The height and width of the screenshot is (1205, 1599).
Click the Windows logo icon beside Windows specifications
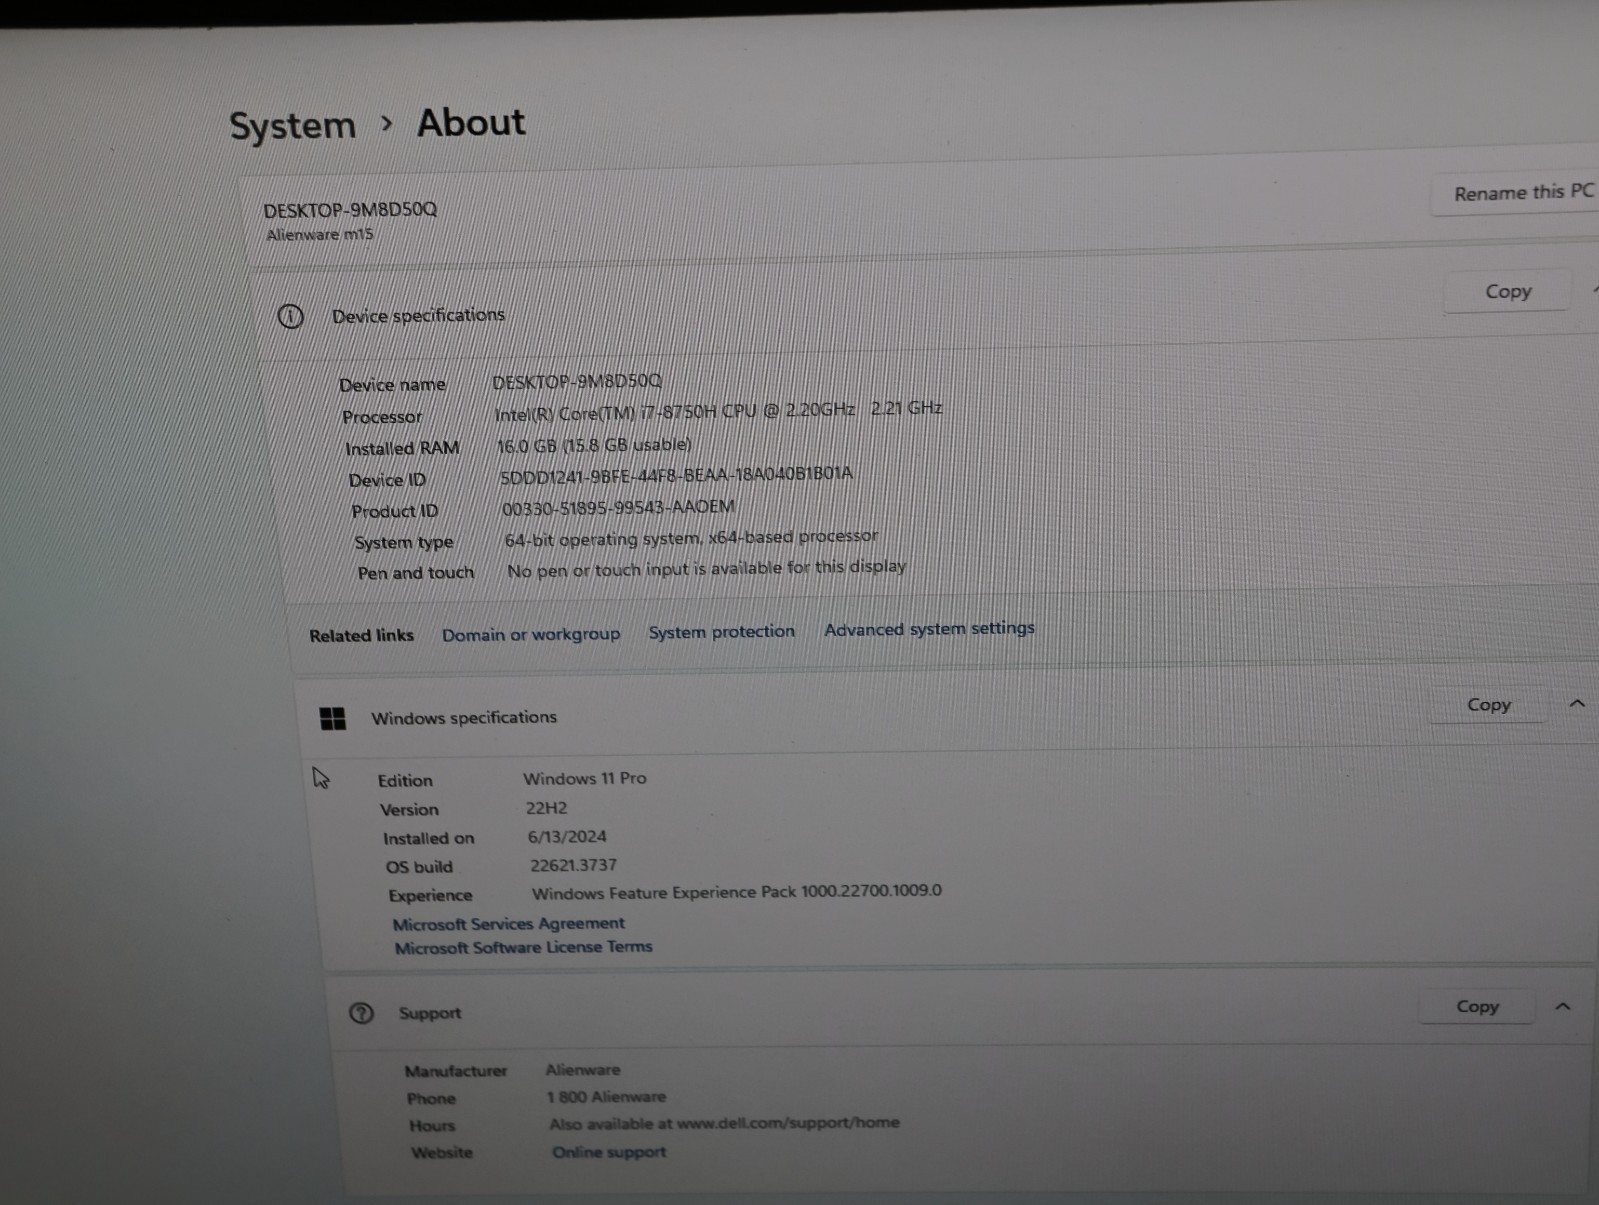[x=333, y=718]
